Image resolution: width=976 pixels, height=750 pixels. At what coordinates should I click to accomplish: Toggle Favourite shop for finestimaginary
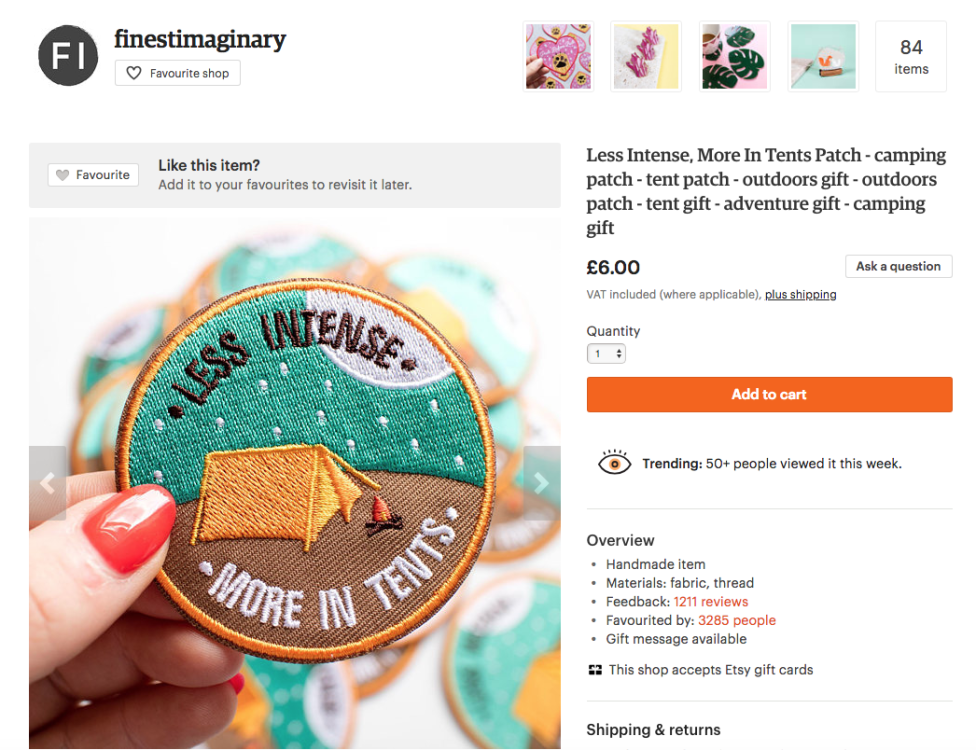177,73
